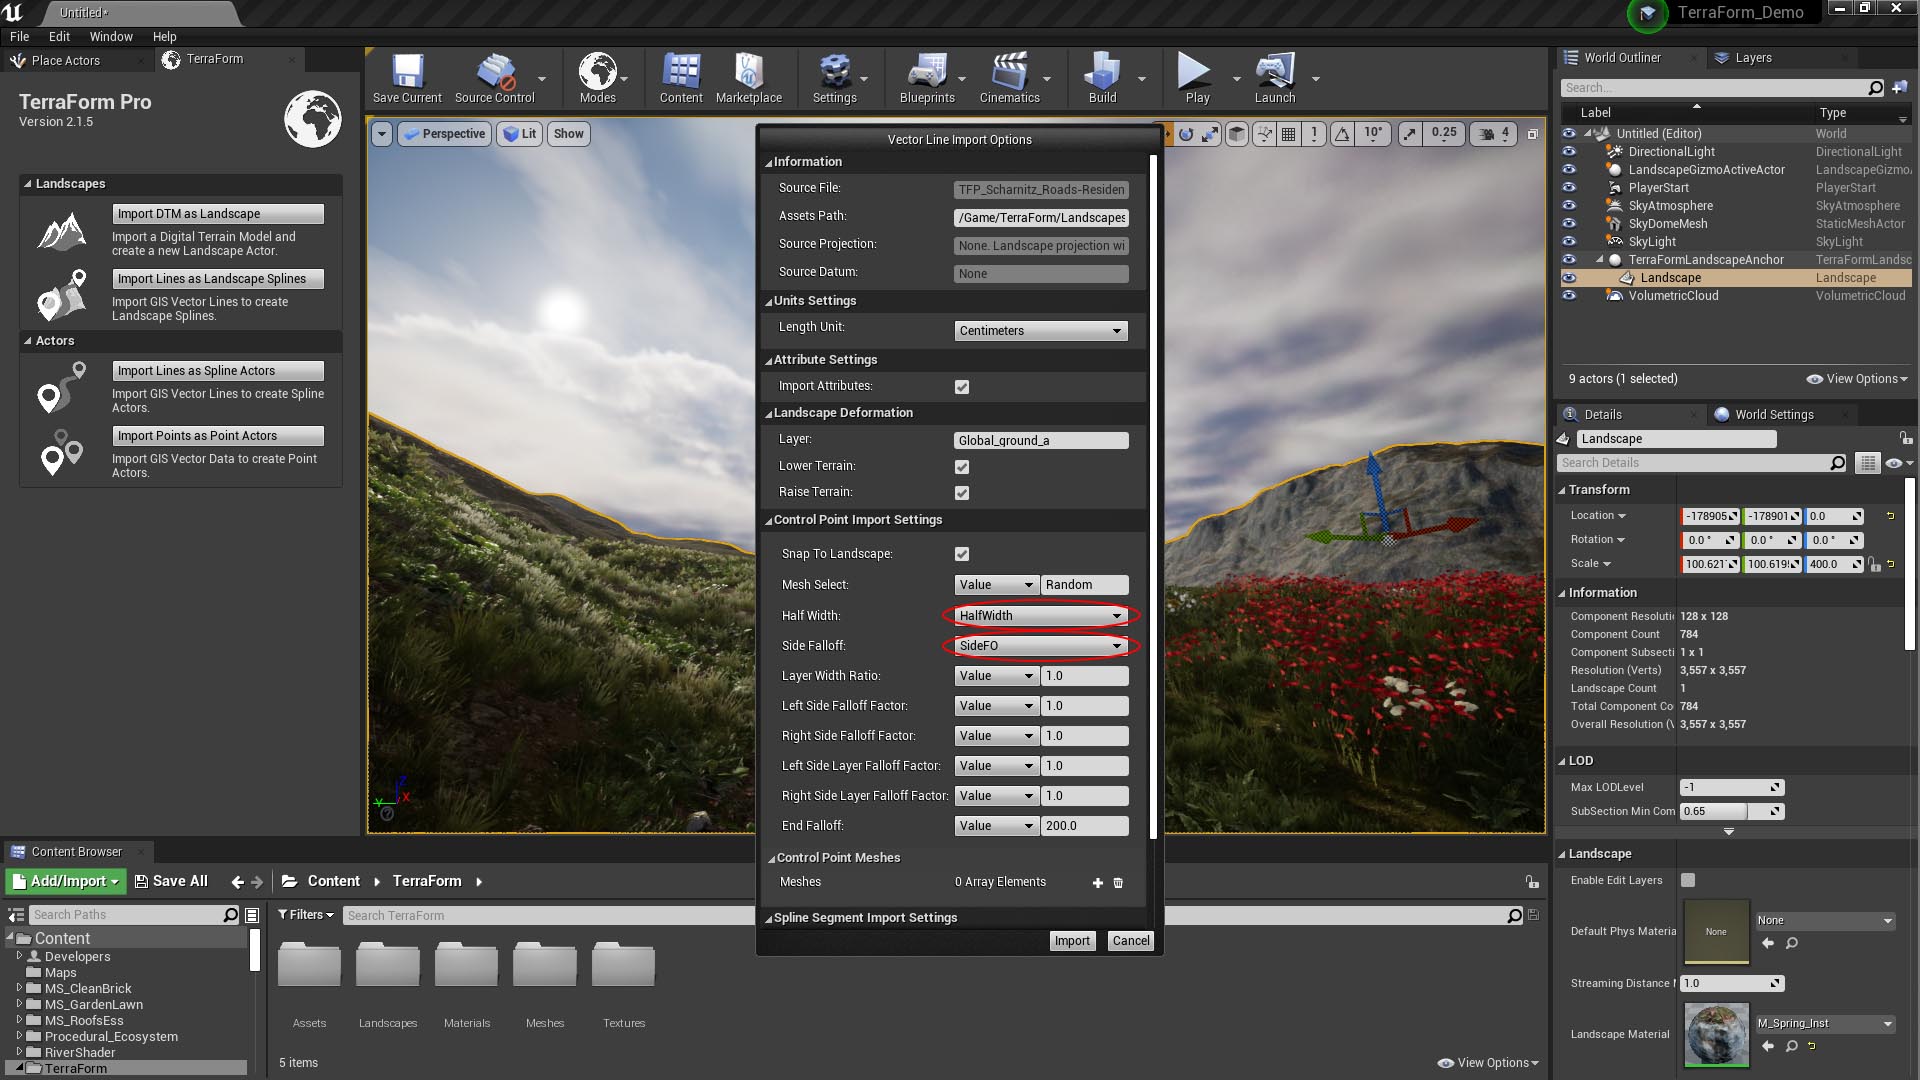Viewport: 1920px width, 1080px height.
Task: Click Import DTM as Landscape button
Action: [218, 214]
